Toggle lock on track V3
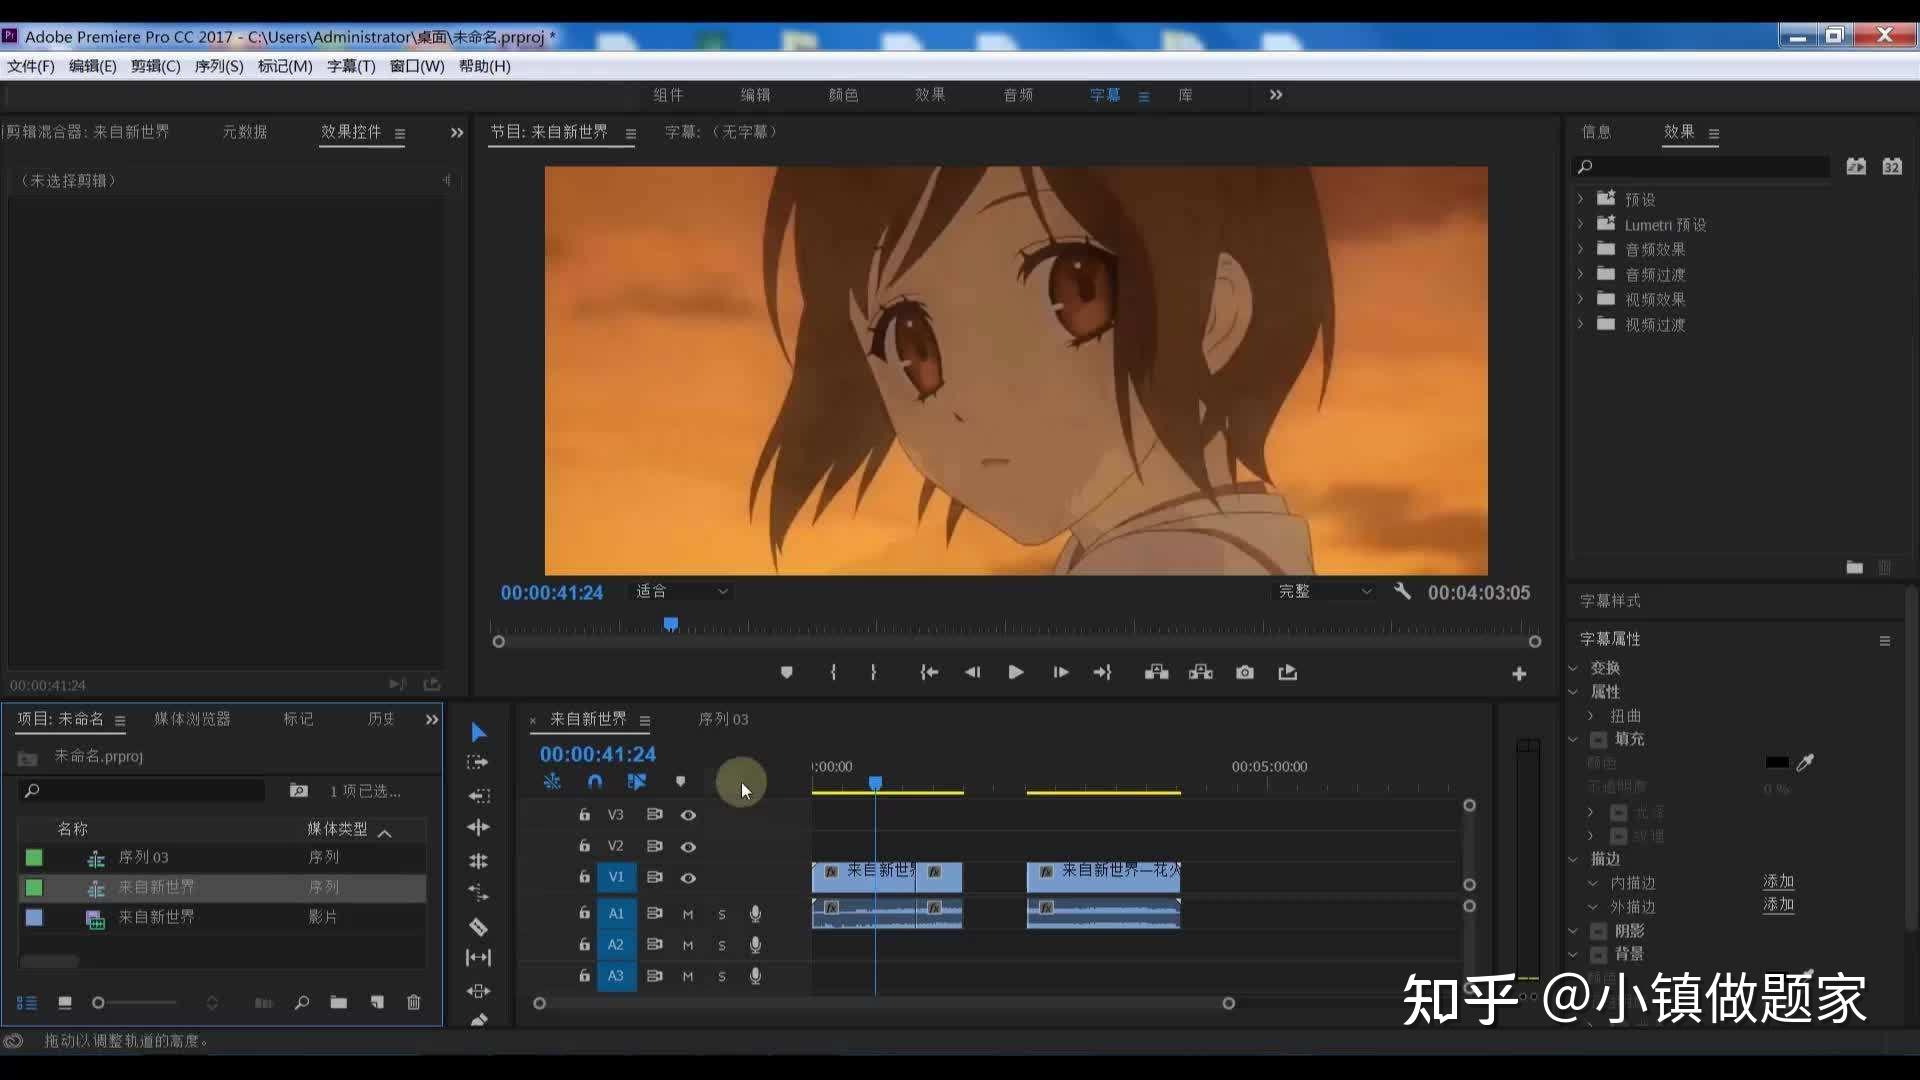The image size is (1920, 1080). (584, 815)
